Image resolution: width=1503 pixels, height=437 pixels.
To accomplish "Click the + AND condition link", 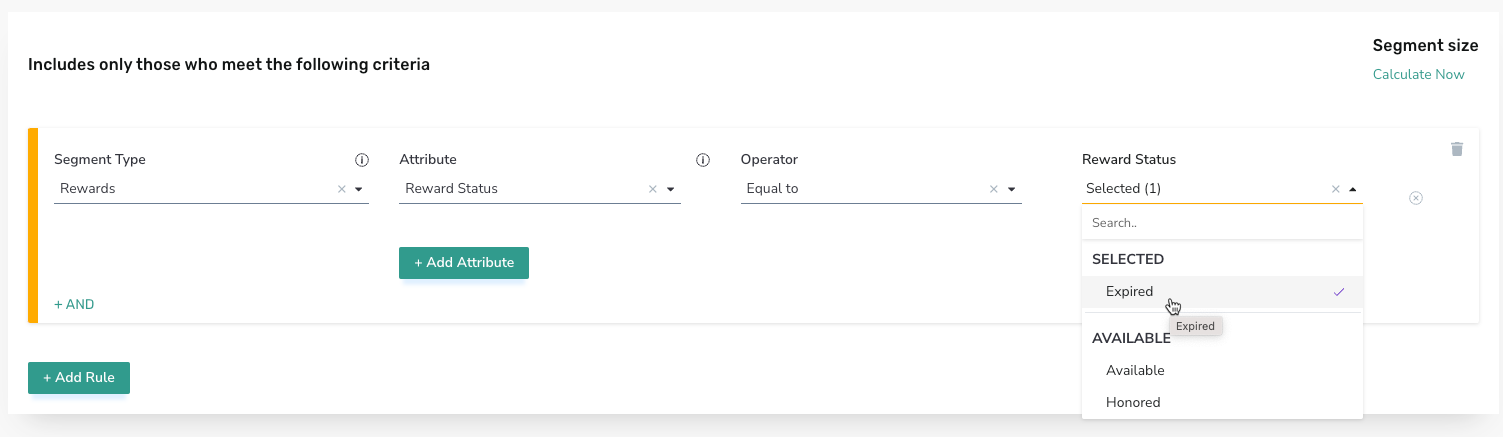I will (x=74, y=304).
